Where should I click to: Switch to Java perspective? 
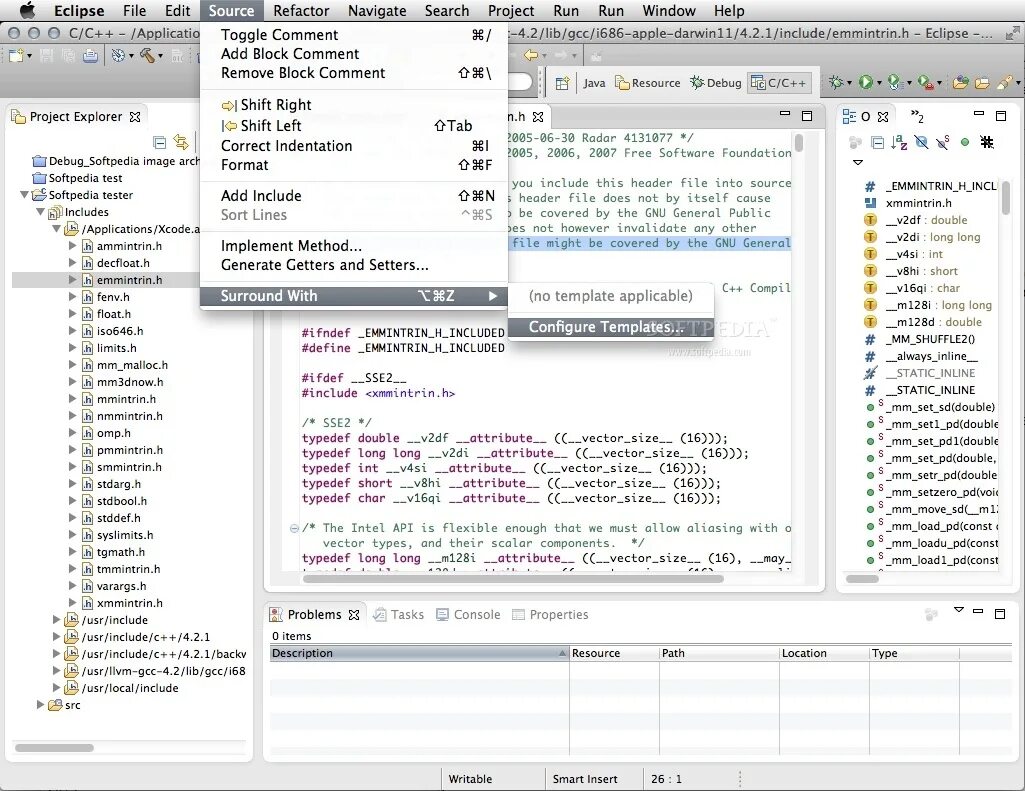[x=594, y=83]
